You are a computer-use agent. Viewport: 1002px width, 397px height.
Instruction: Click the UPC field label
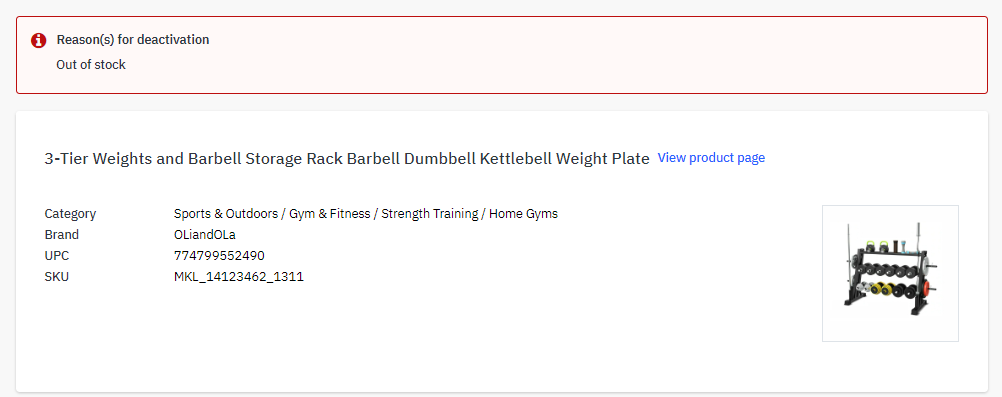click(x=56, y=256)
